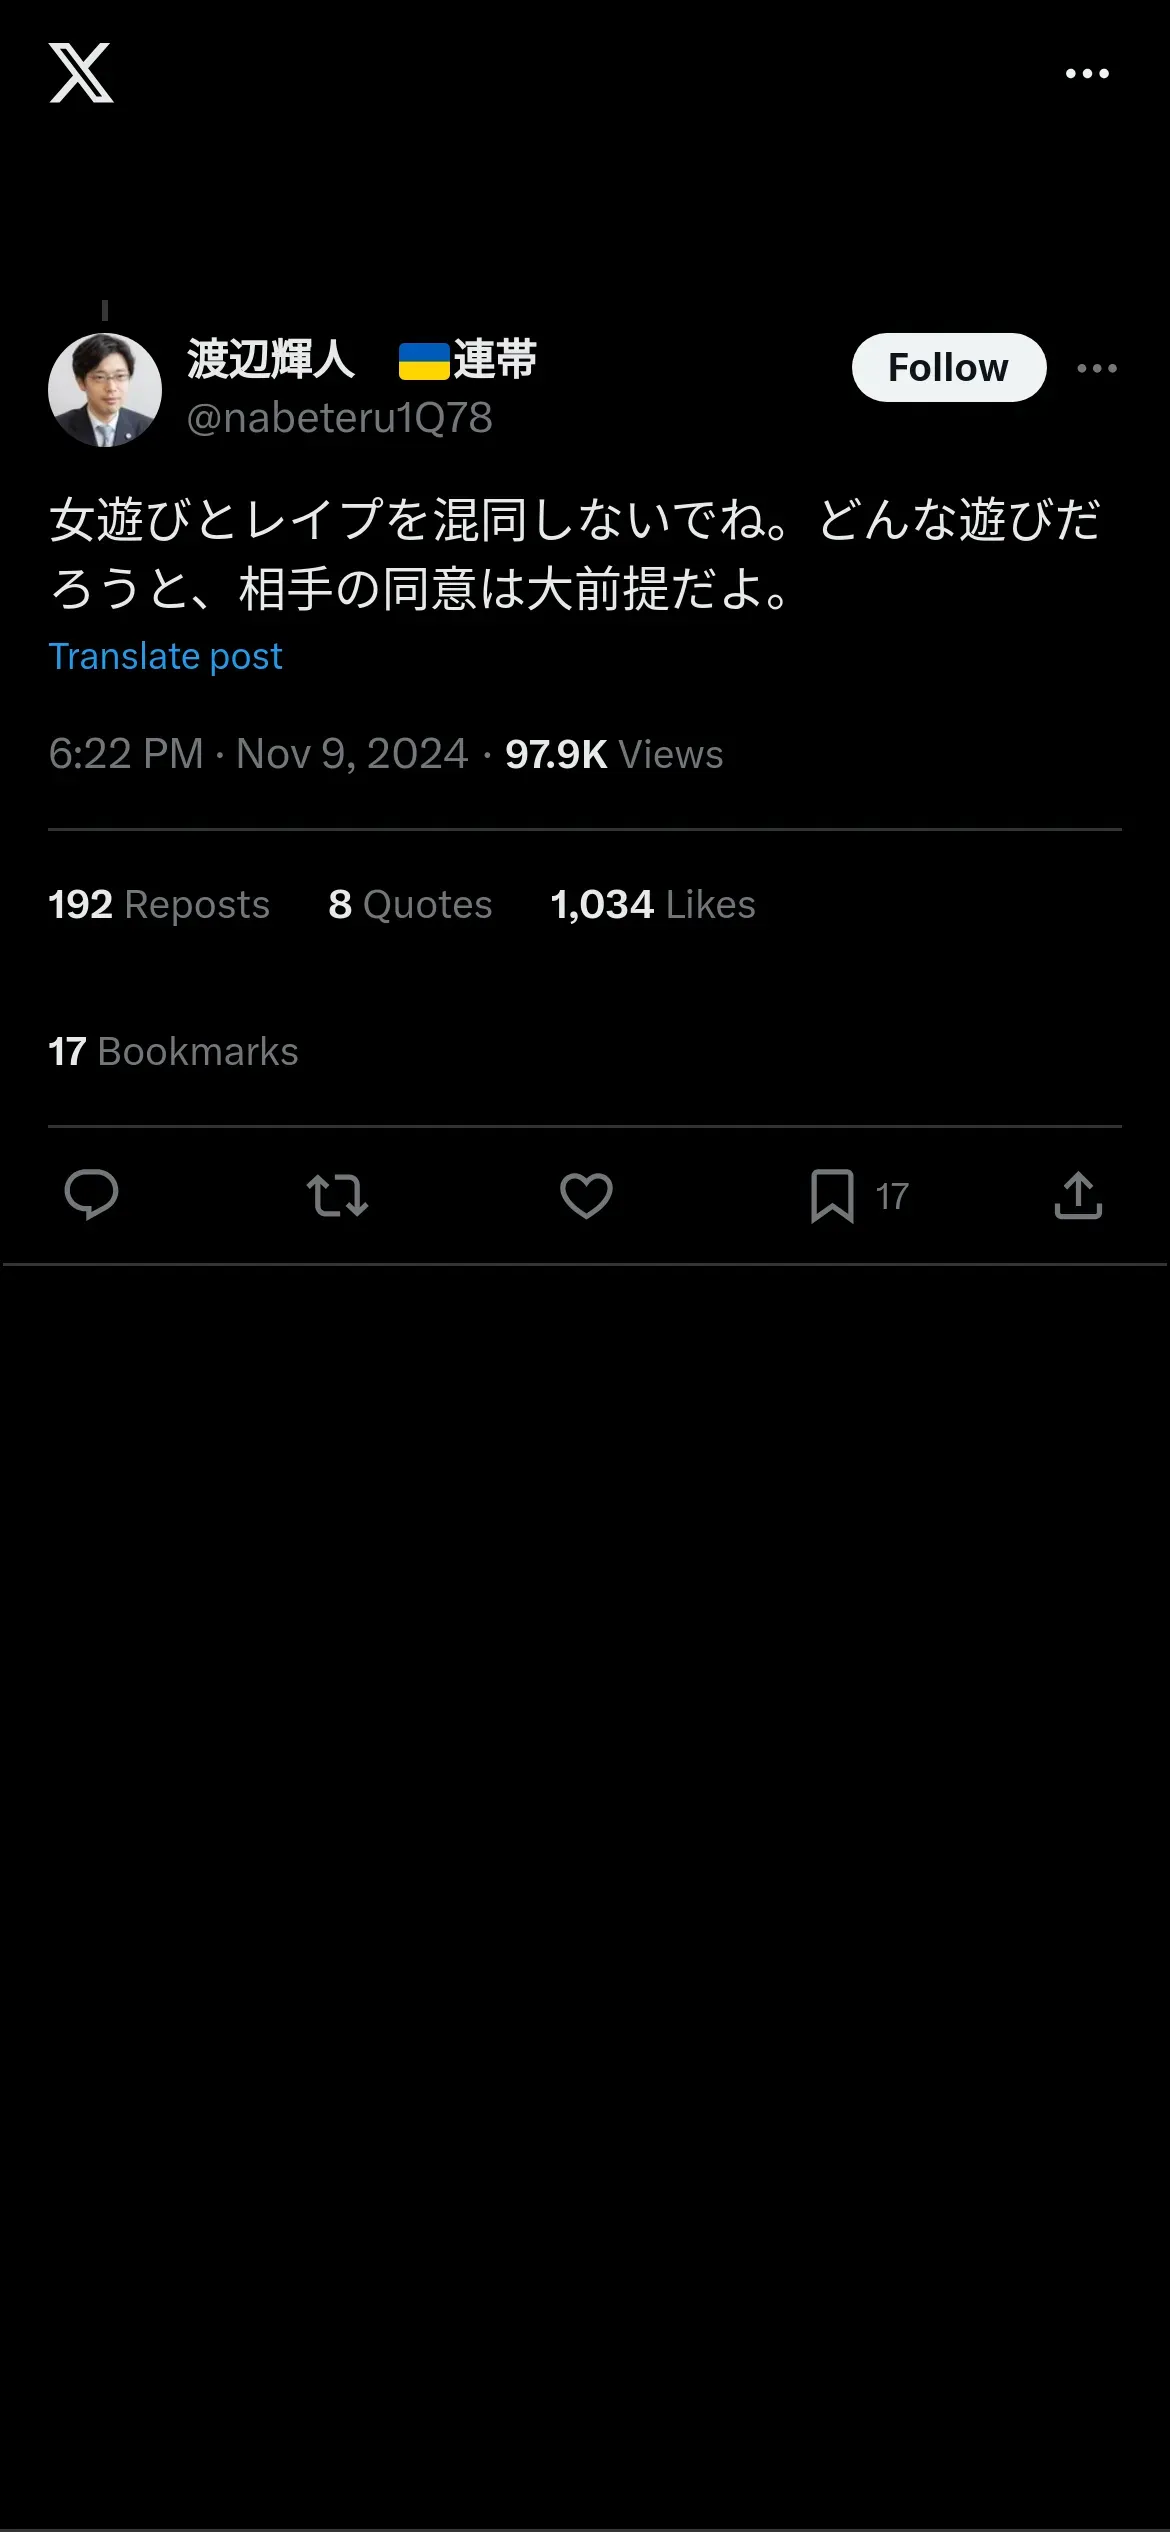
Task: Open the 8 Quotes list
Action: pyautogui.click(x=410, y=904)
